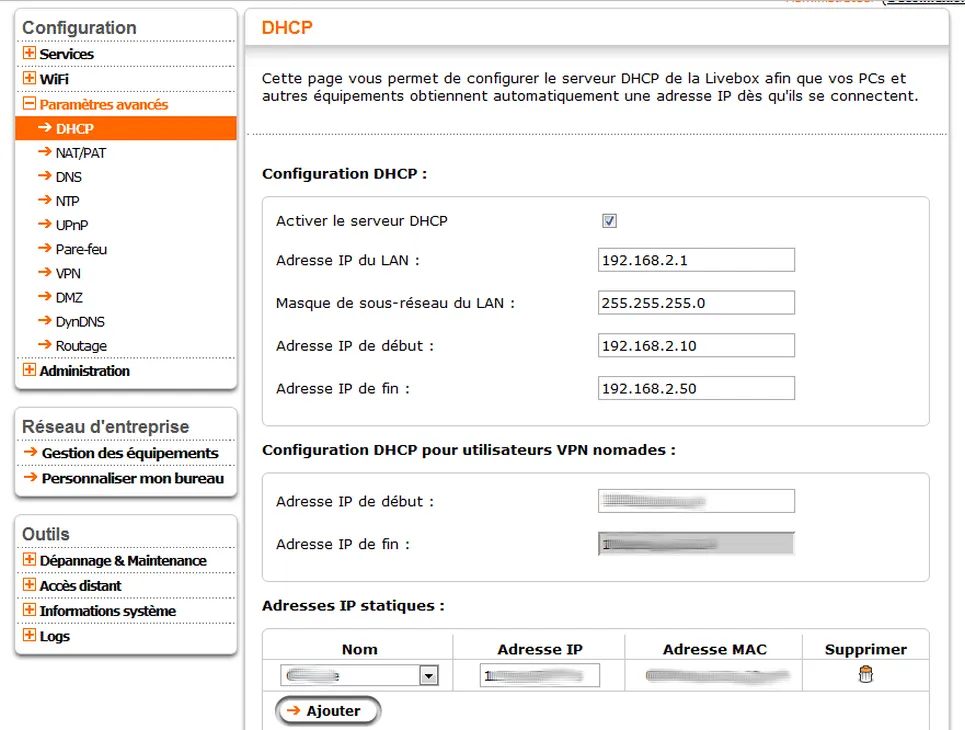The image size is (965, 730).
Task: Collapse Paramètres avancés minus icon
Action: click(x=29, y=103)
